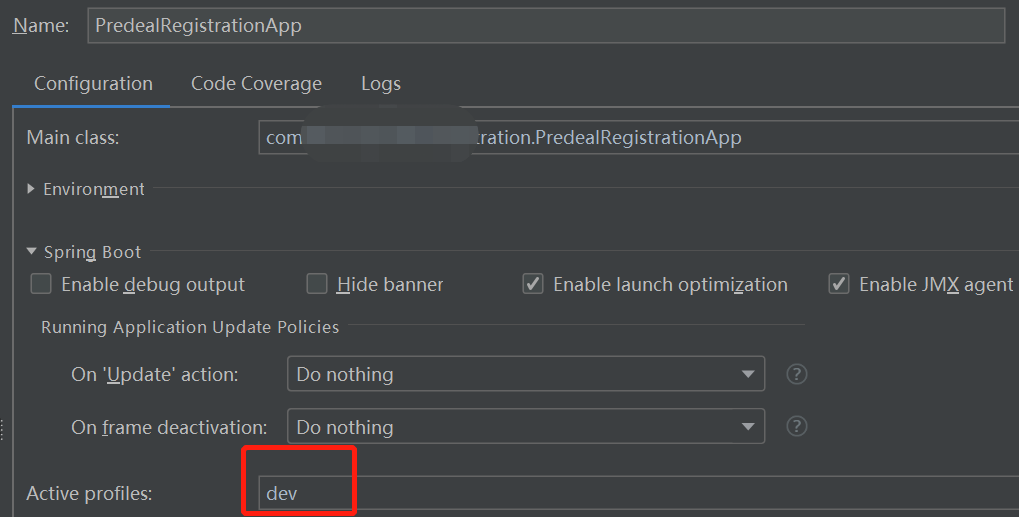Click the On 'Update' action label
Viewport: 1019px width, 517px height.
point(155,375)
